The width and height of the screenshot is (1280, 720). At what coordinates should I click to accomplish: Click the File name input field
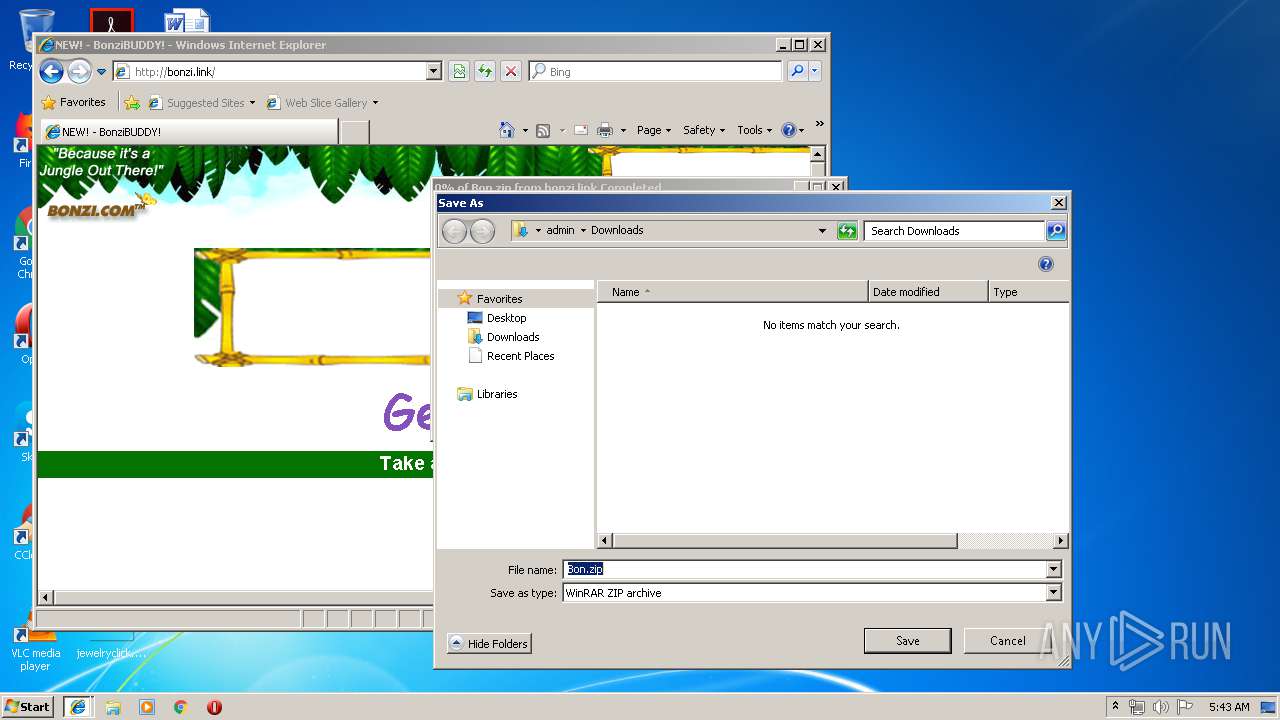pyautogui.click(x=805, y=570)
